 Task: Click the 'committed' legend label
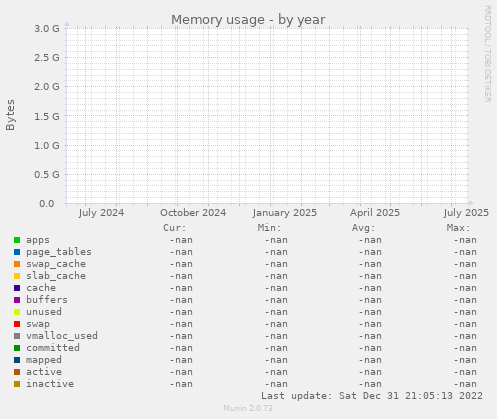coord(53,348)
